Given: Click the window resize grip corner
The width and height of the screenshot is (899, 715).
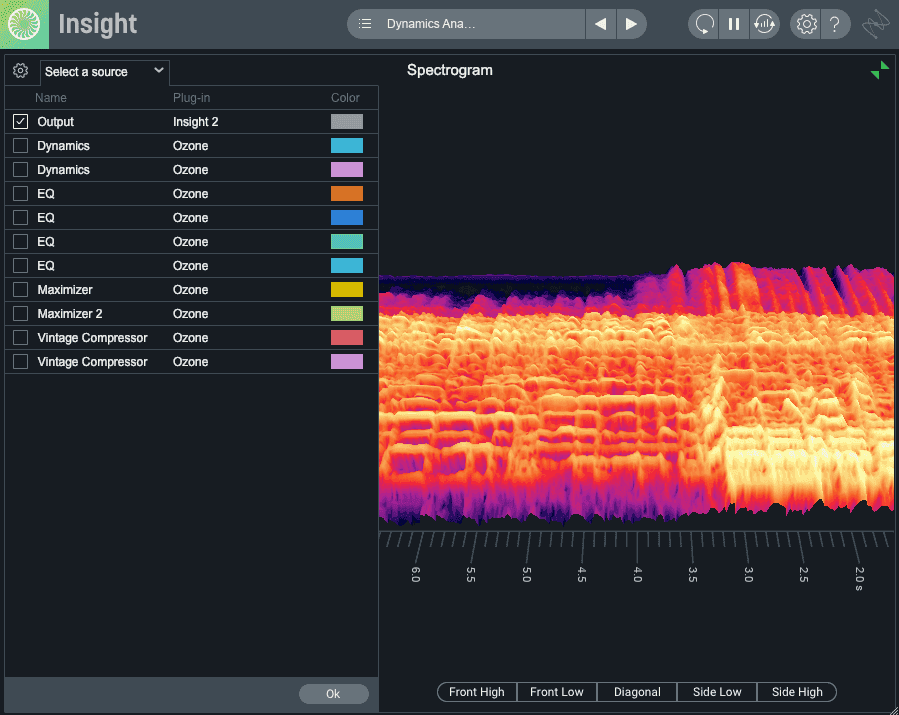Looking at the screenshot, I should click(893, 709).
